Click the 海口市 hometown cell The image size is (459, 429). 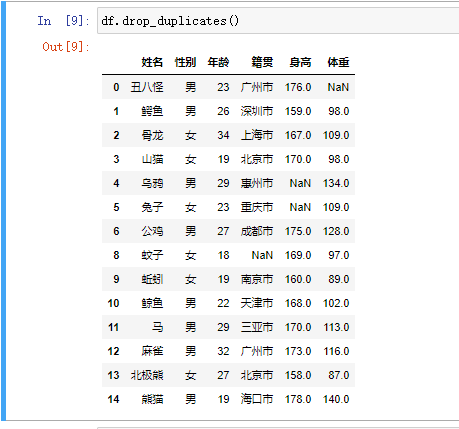(257, 399)
